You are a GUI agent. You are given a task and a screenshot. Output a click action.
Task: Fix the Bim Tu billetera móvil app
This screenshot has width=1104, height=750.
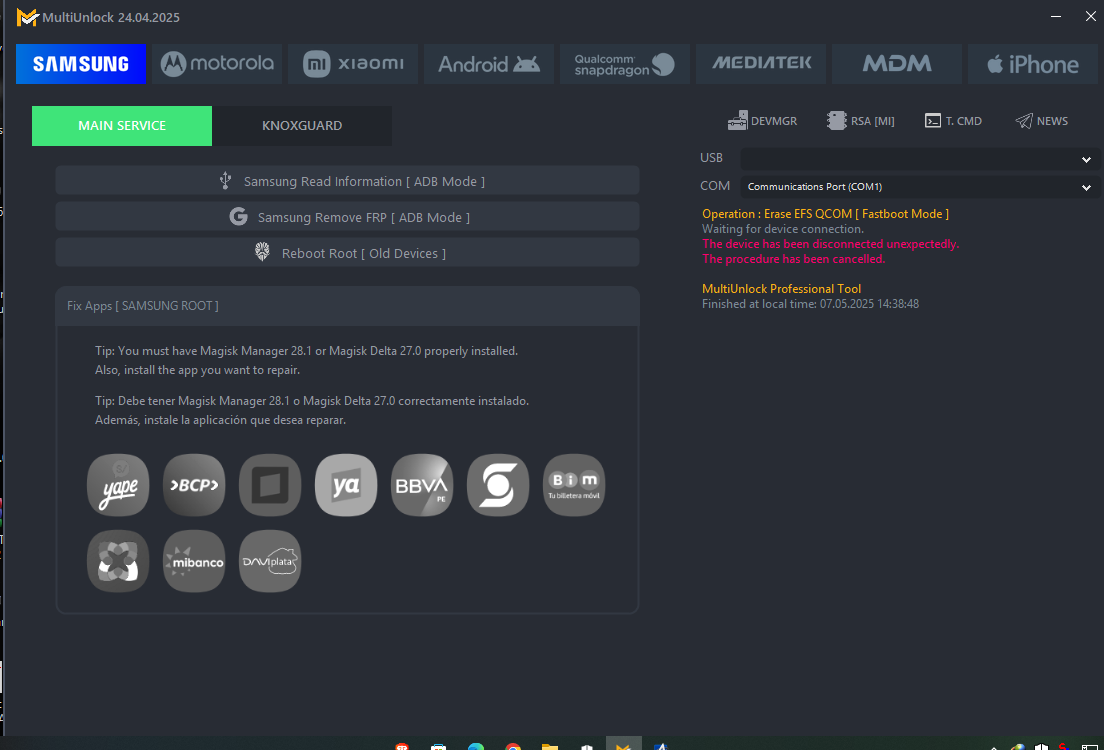575,485
